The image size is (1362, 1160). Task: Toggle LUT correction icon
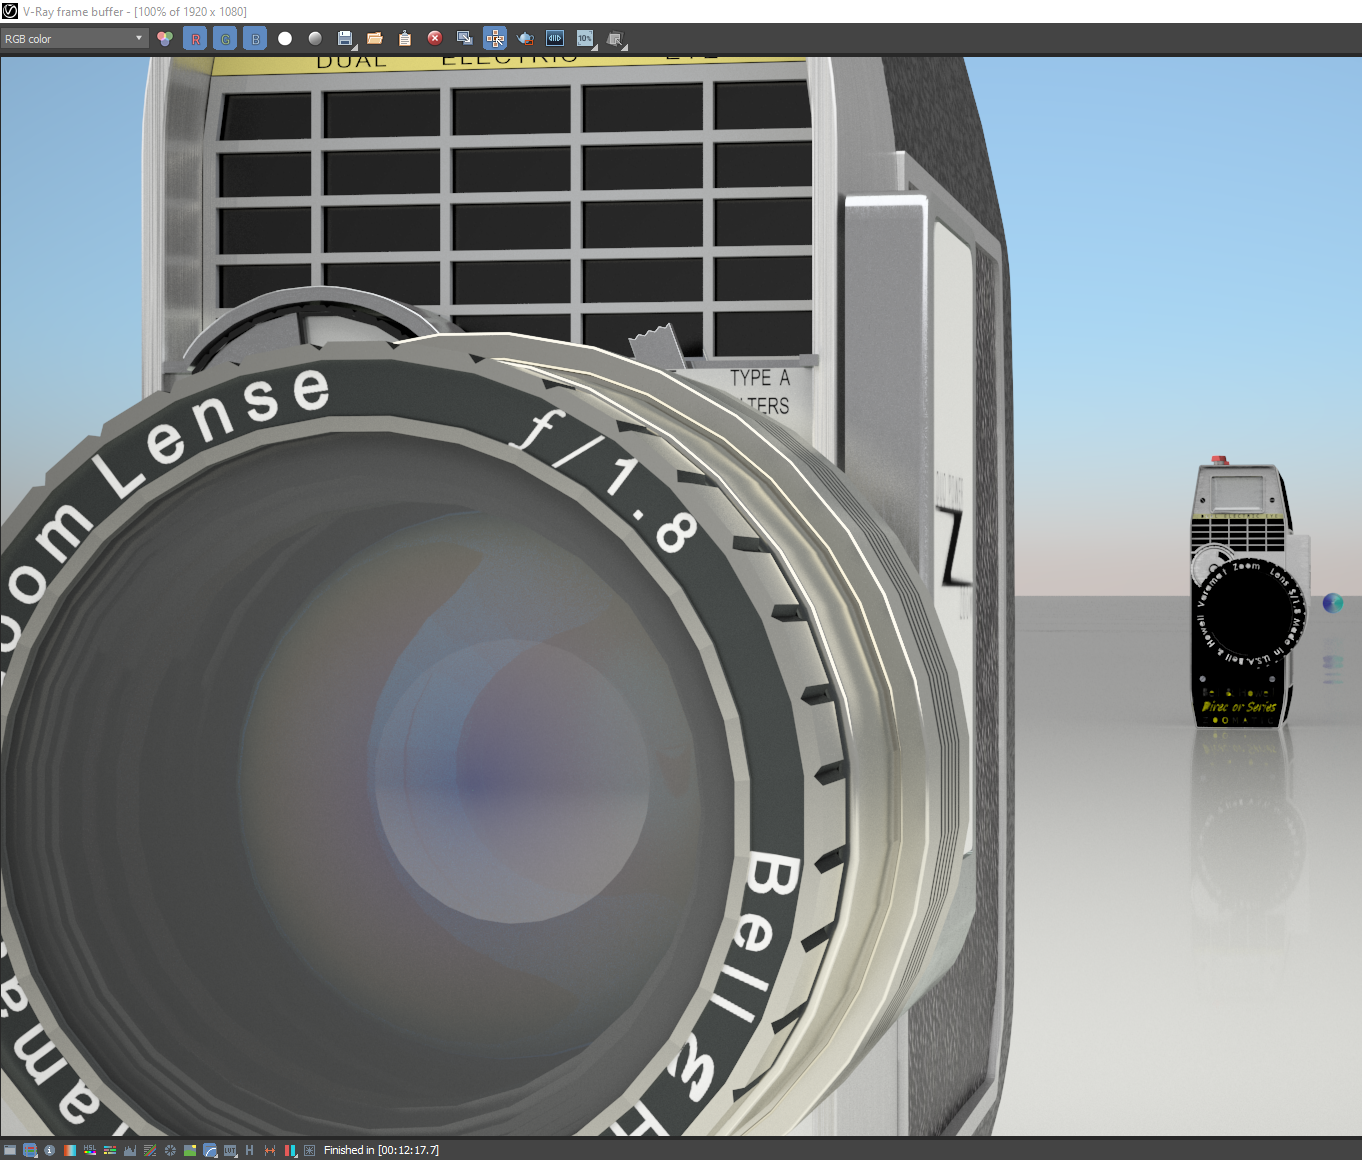point(230,1150)
